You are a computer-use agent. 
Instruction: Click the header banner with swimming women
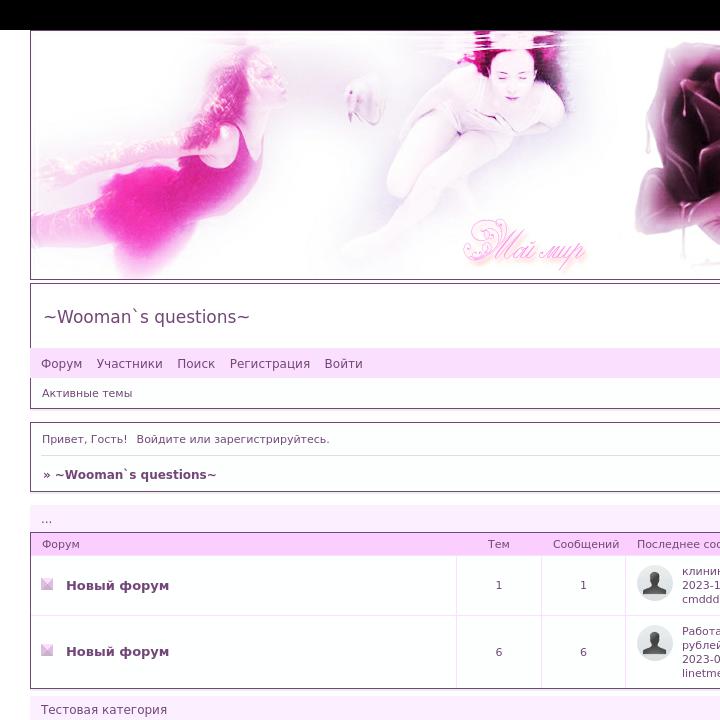[375, 155]
